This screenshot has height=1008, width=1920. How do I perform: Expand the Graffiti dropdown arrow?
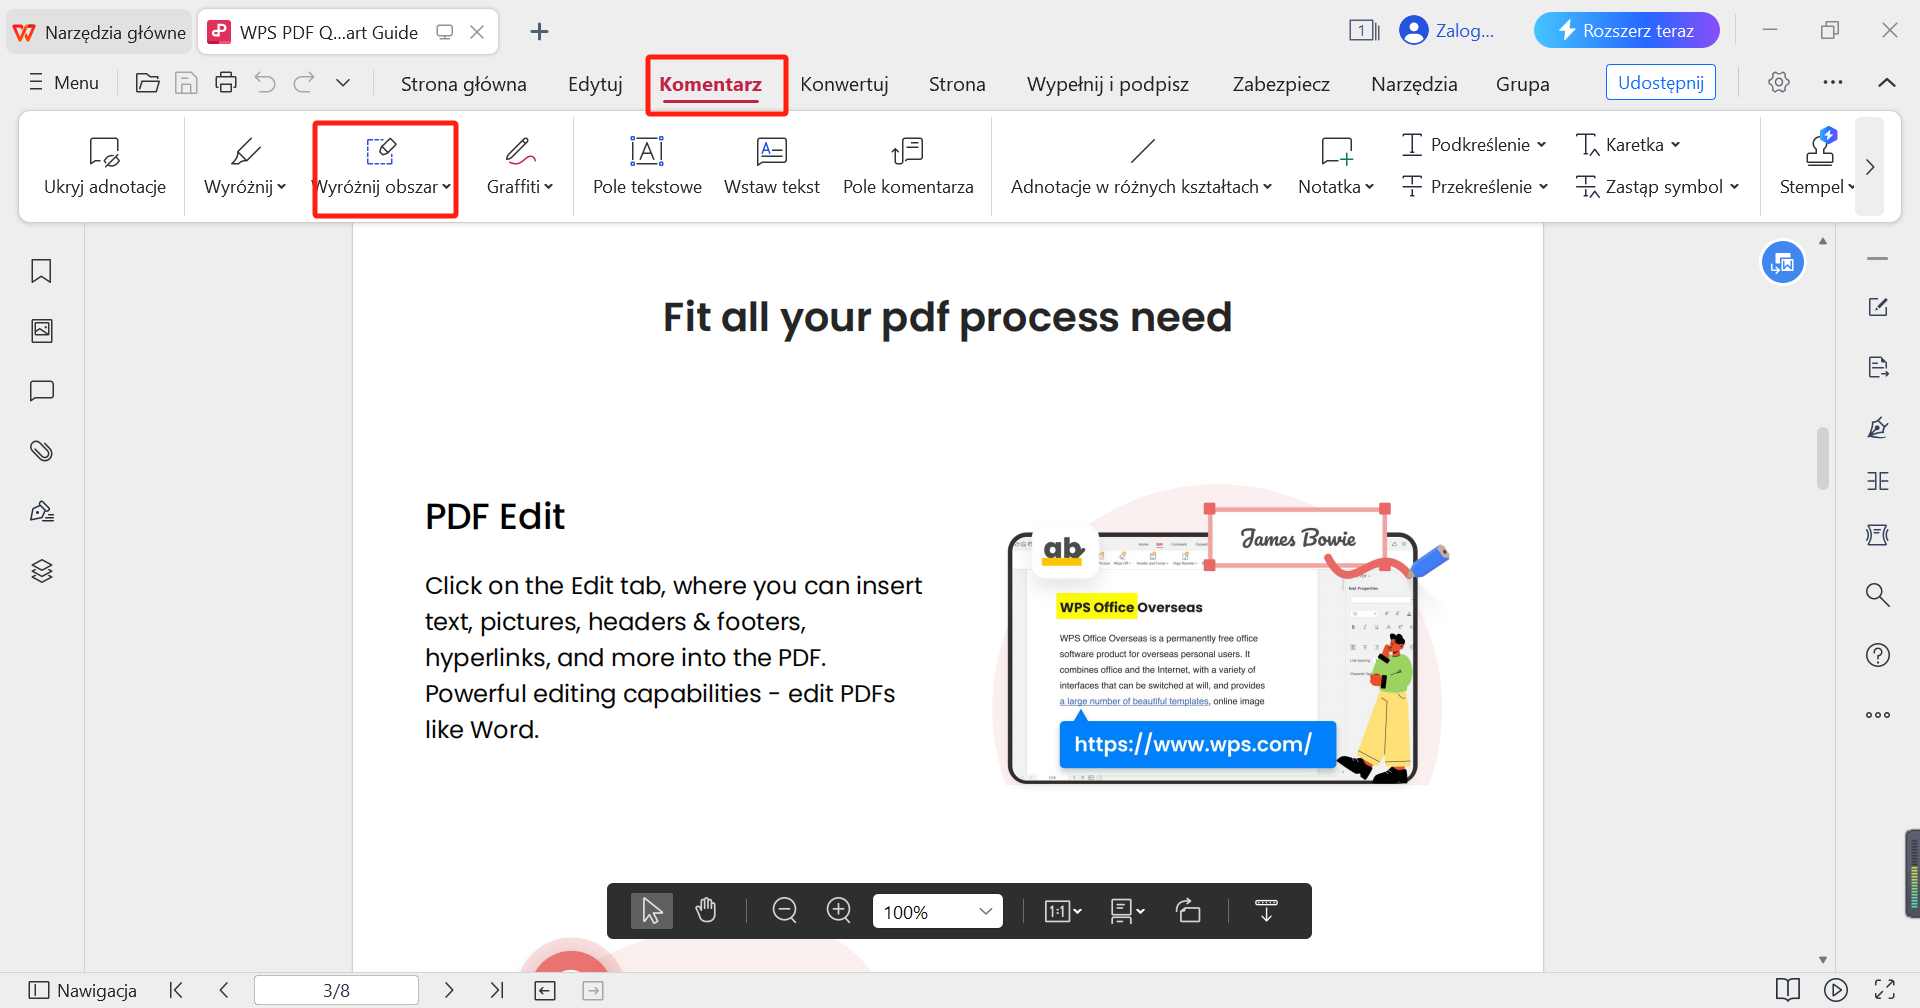pyautogui.click(x=549, y=187)
